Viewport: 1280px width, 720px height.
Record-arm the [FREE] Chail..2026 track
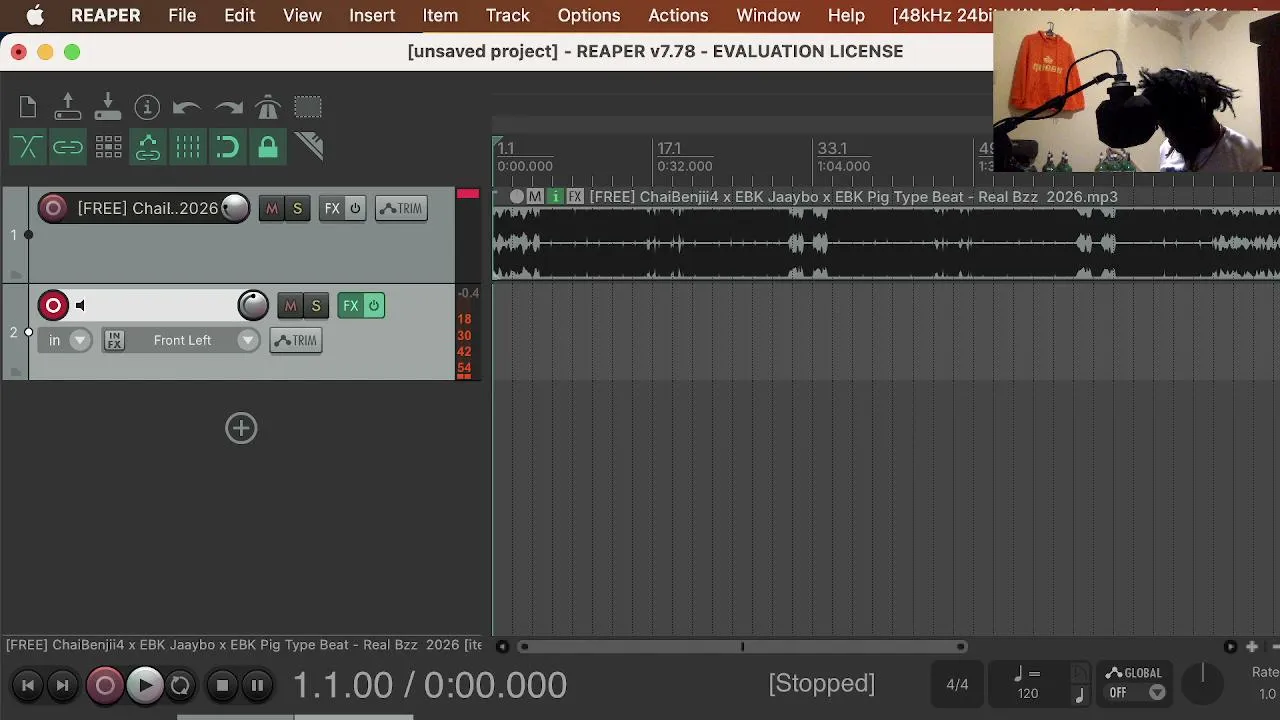pyautogui.click(x=53, y=208)
